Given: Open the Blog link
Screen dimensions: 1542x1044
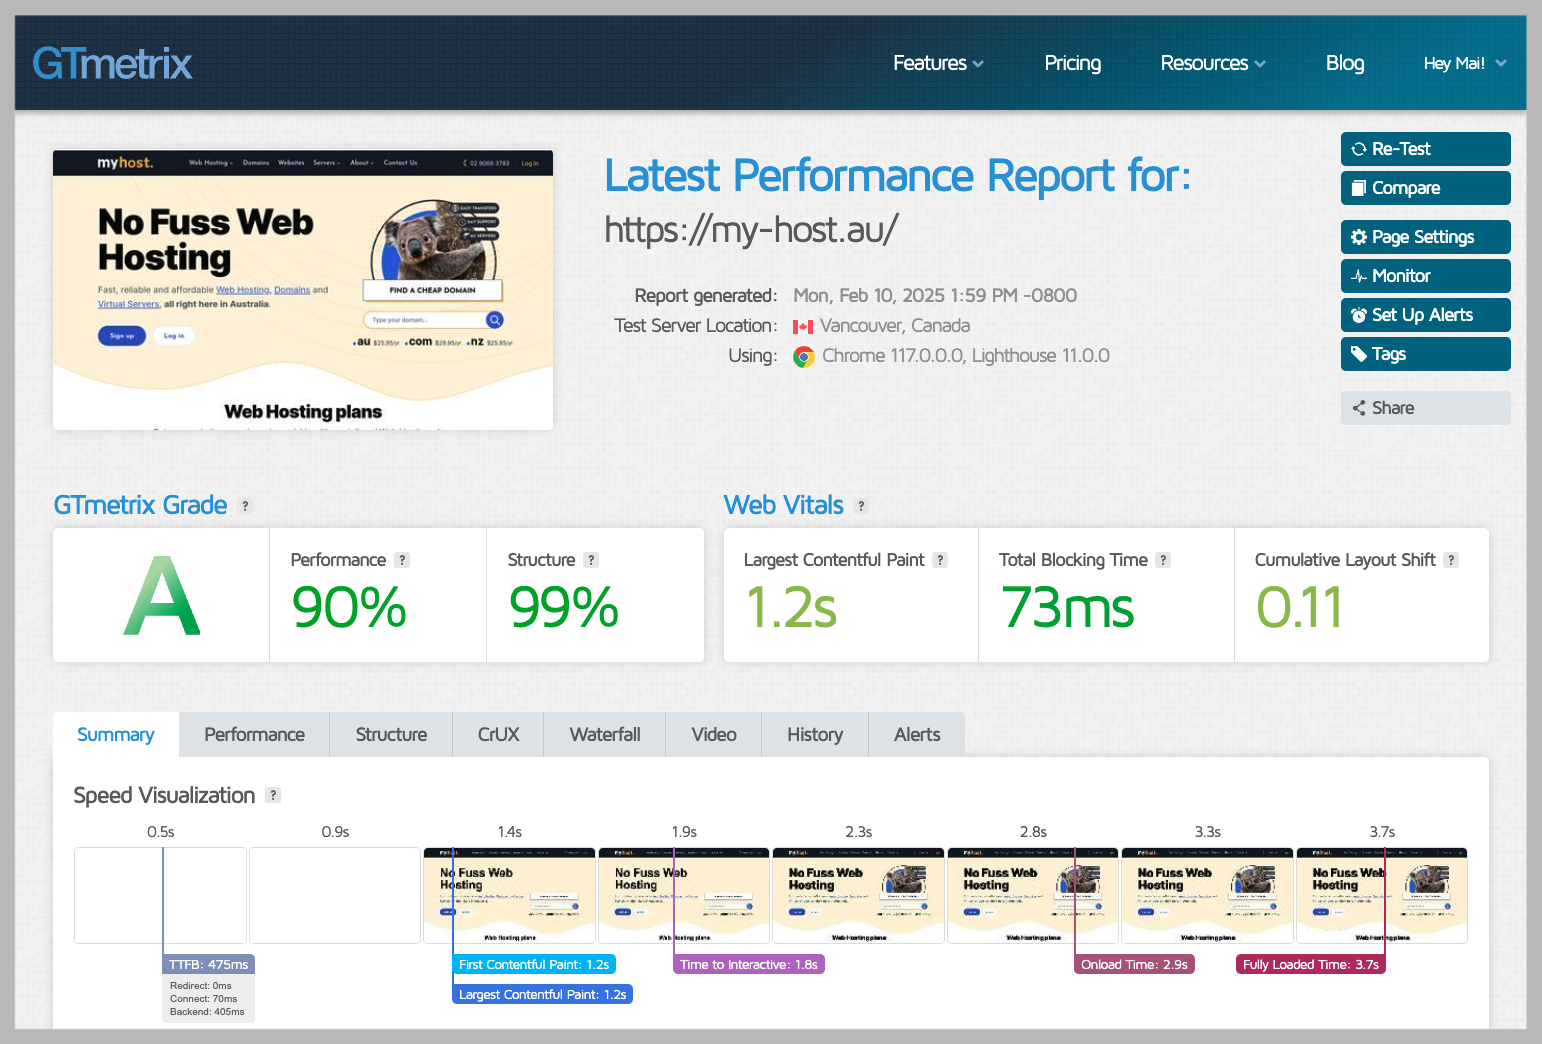Looking at the screenshot, I should click(x=1344, y=64).
